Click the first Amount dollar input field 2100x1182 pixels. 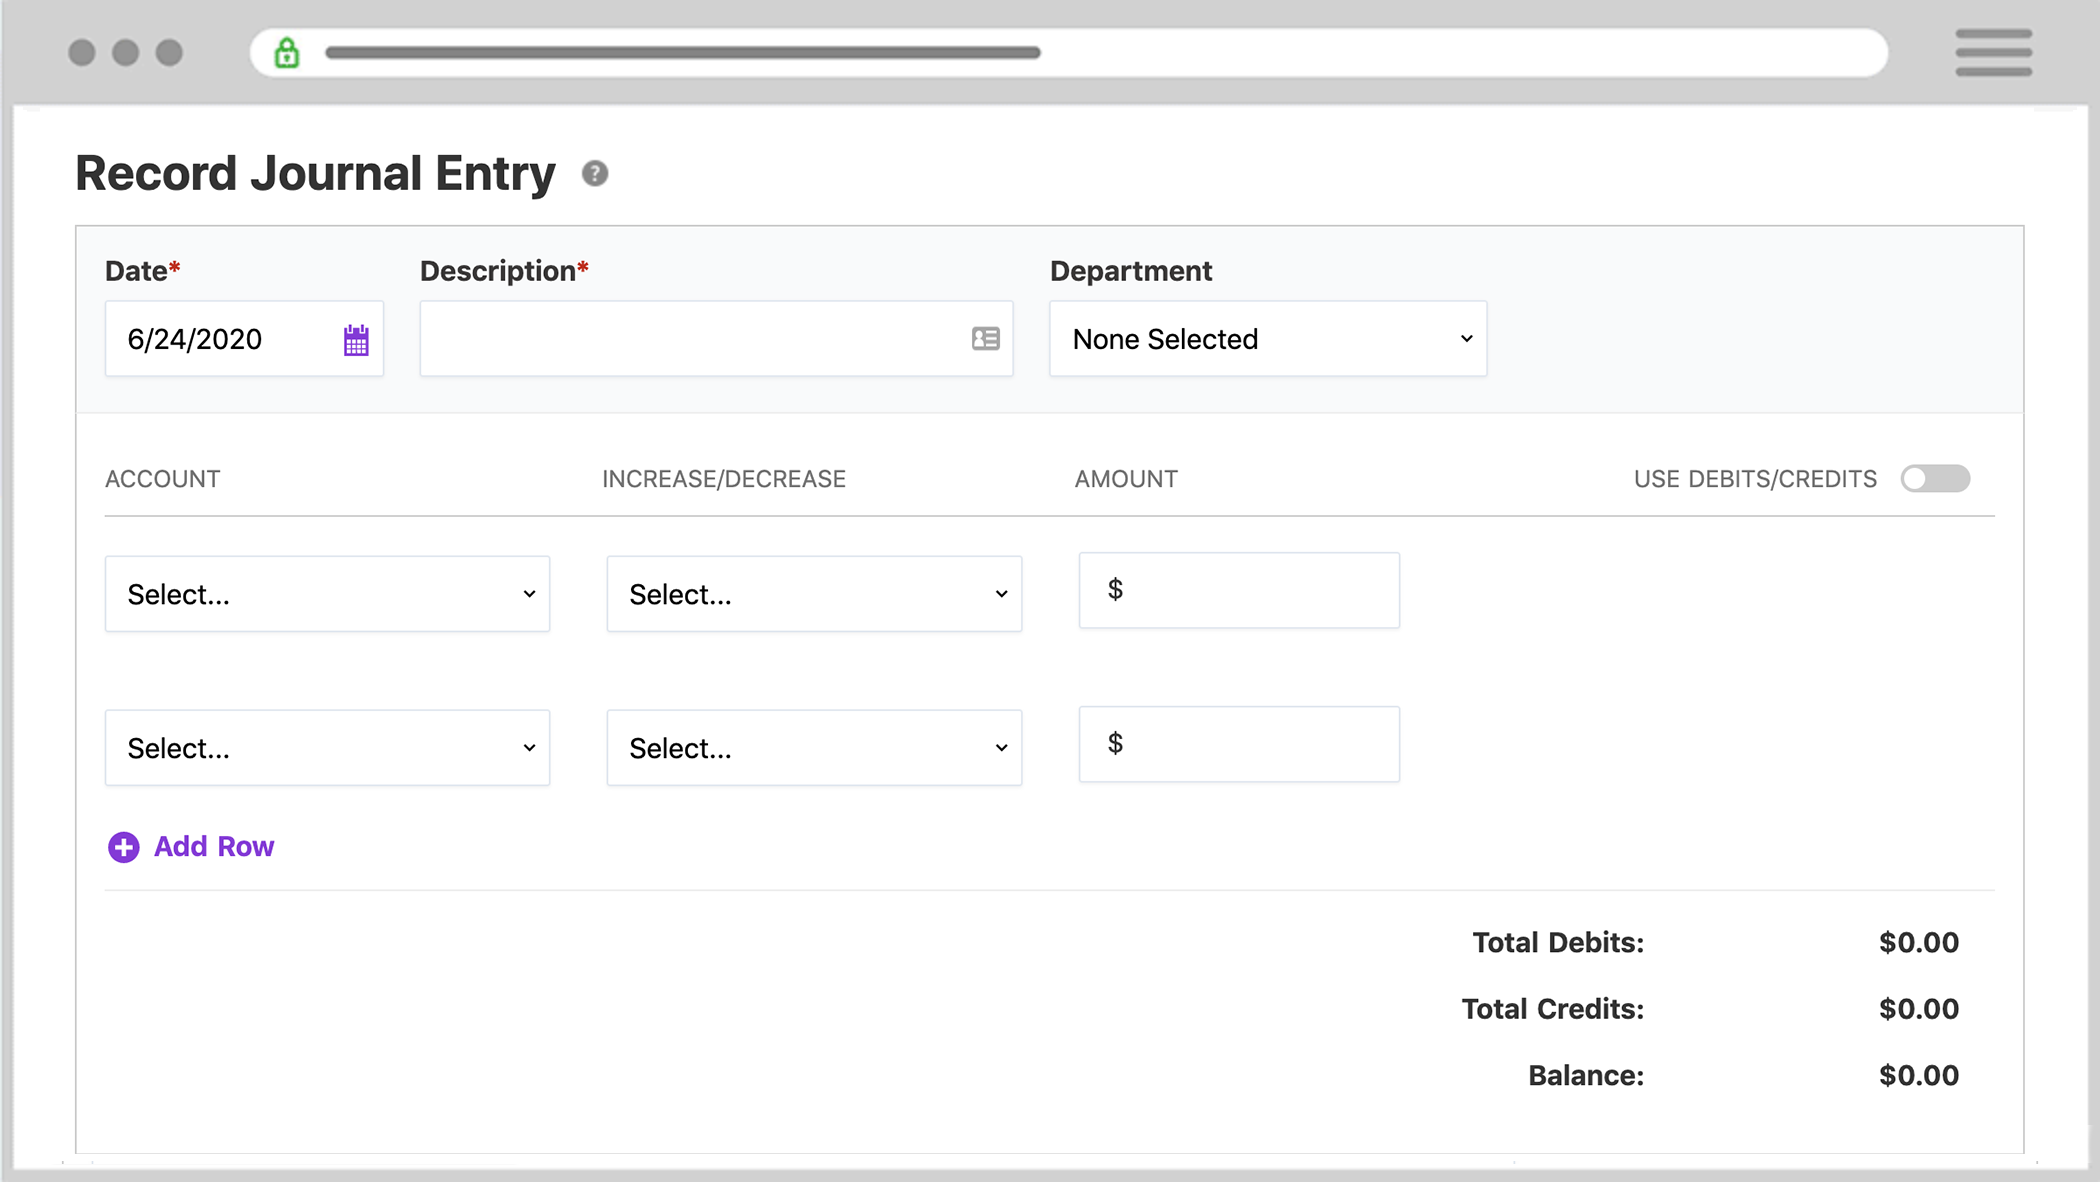(x=1238, y=590)
